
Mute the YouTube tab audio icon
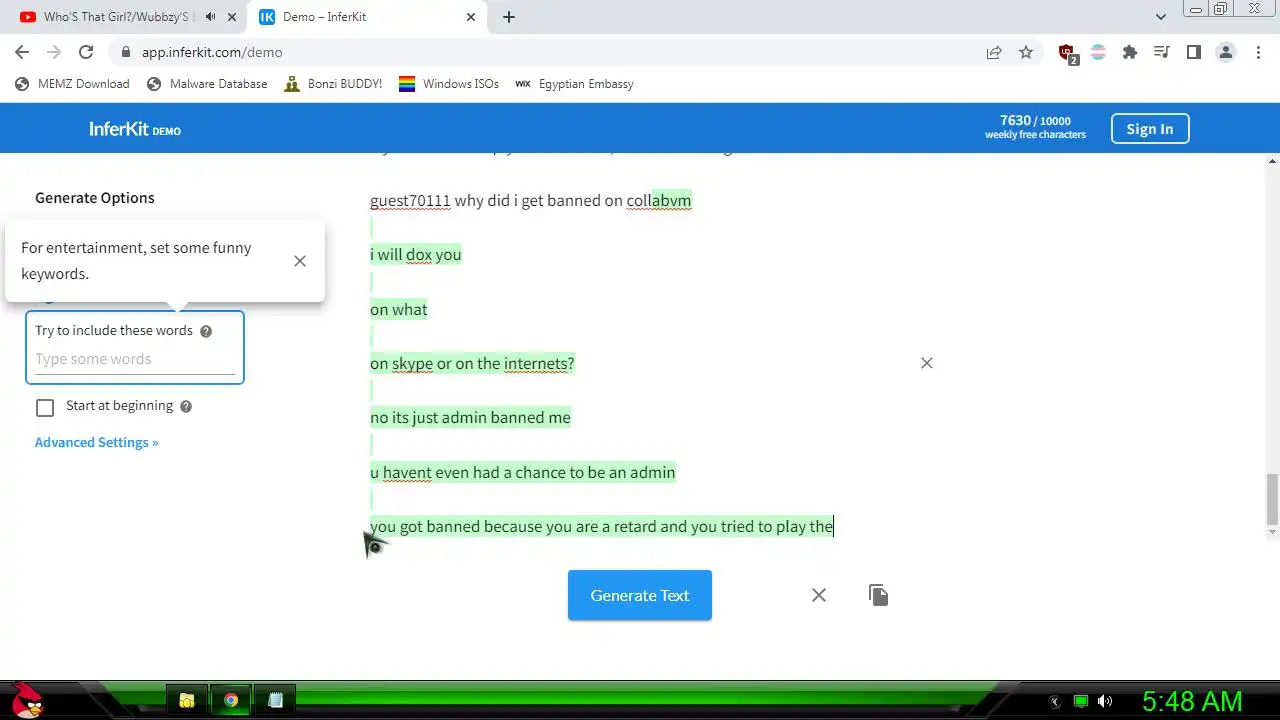coord(210,17)
